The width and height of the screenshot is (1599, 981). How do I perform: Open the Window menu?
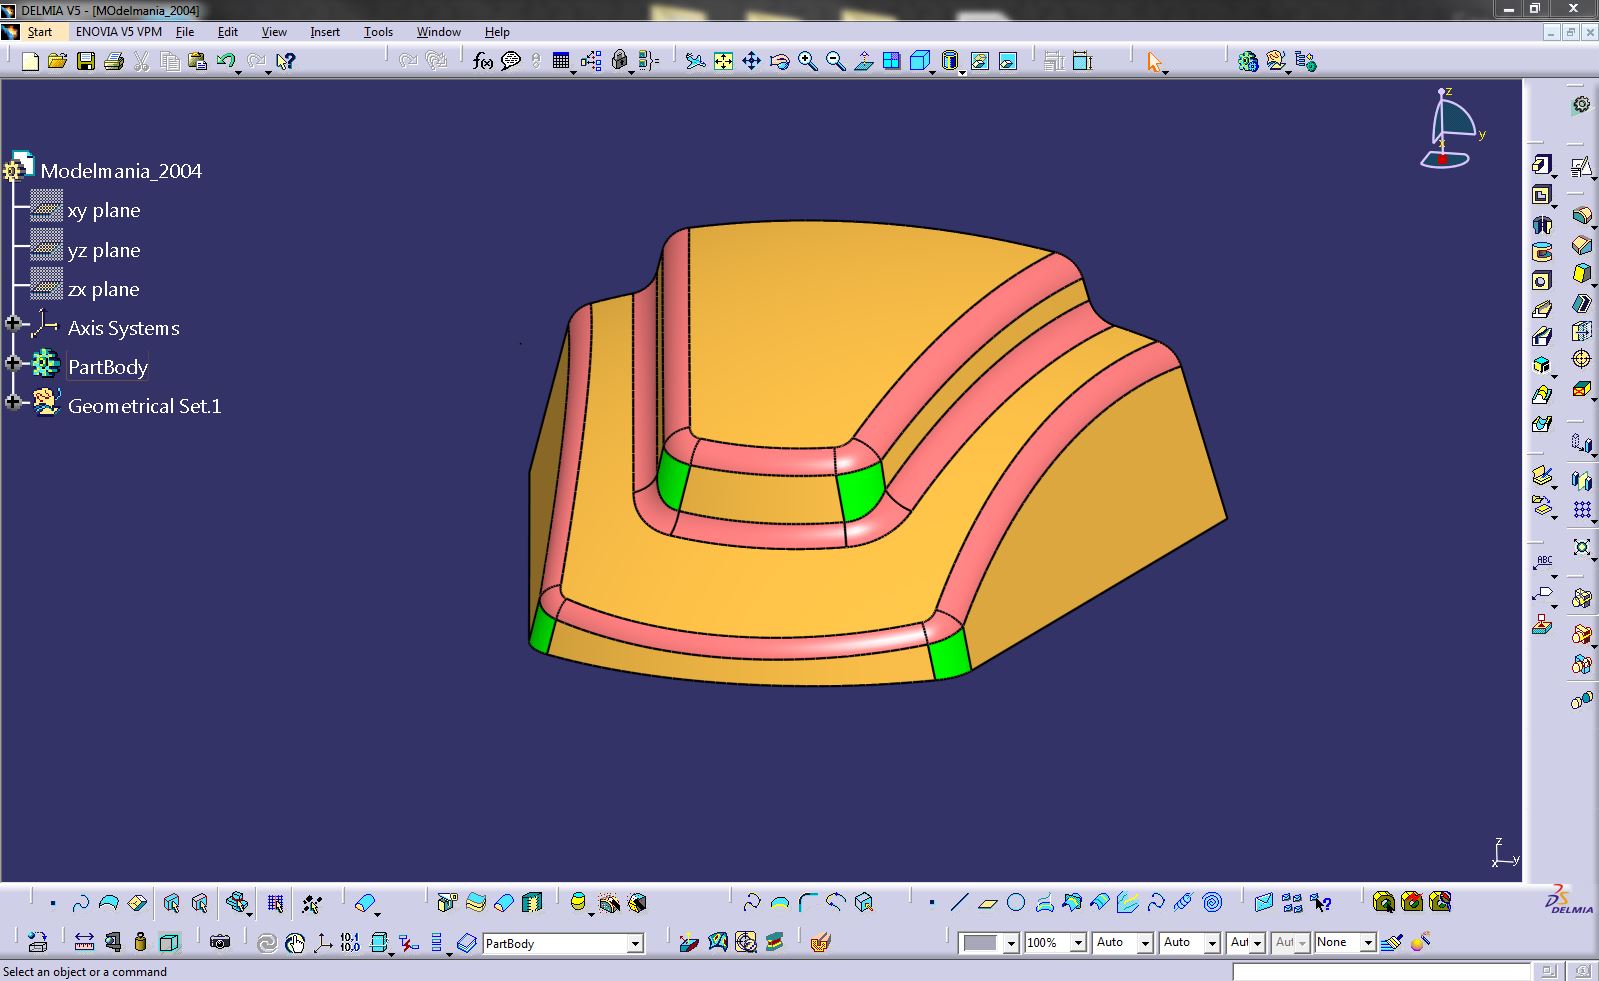point(438,32)
